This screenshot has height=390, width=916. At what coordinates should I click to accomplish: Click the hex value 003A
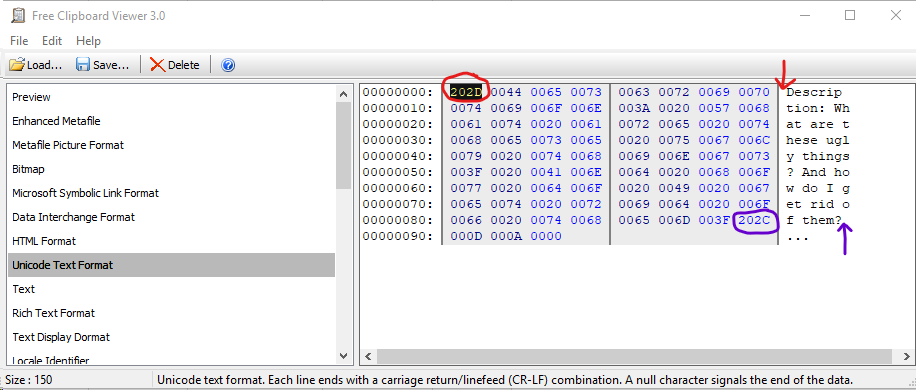(x=634, y=108)
